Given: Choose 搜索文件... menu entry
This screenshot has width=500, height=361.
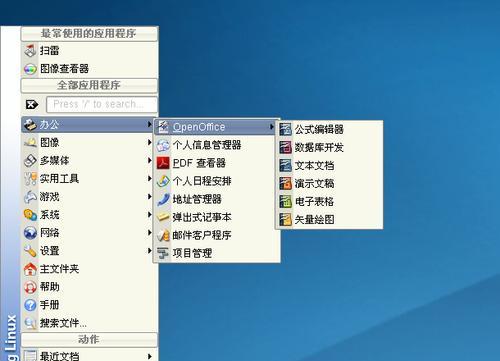Looking at the screenshot, I should (89, 323).
